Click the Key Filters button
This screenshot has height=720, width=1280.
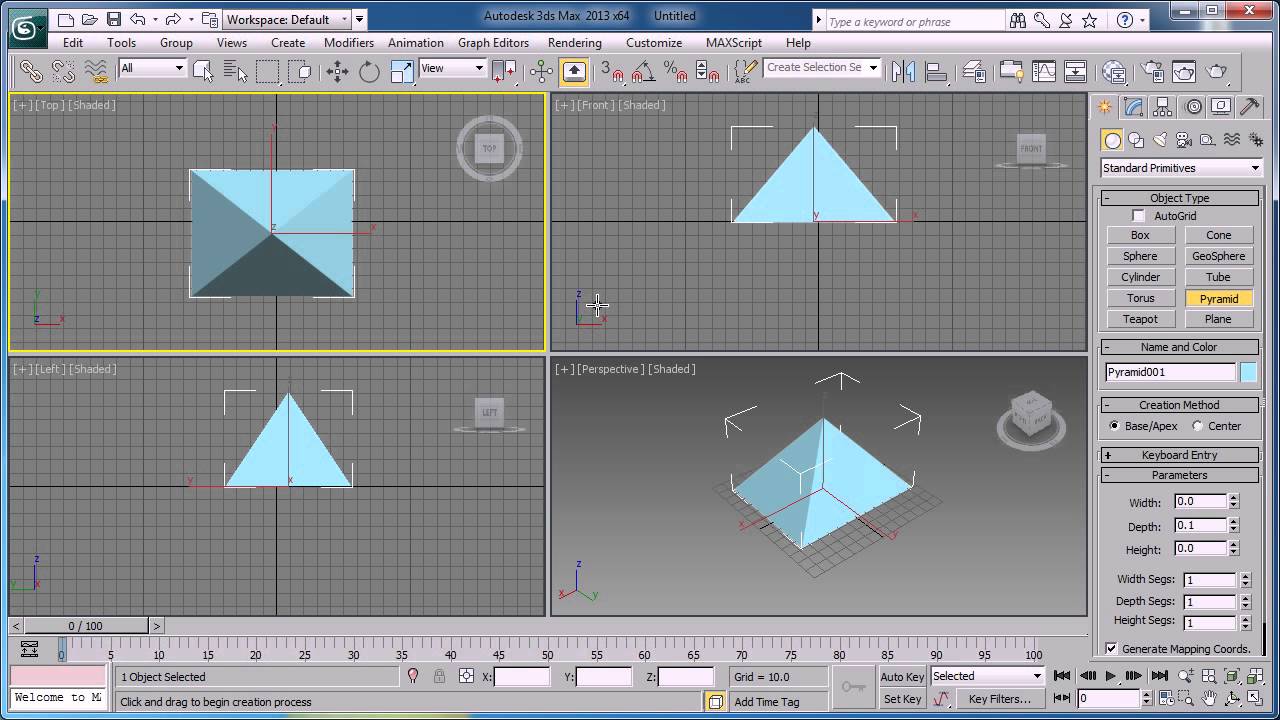coord(999,699)
